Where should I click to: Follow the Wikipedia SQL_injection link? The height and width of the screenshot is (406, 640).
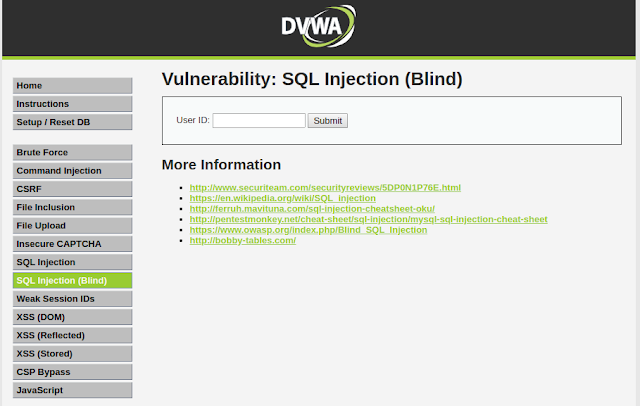coord(282,198)
